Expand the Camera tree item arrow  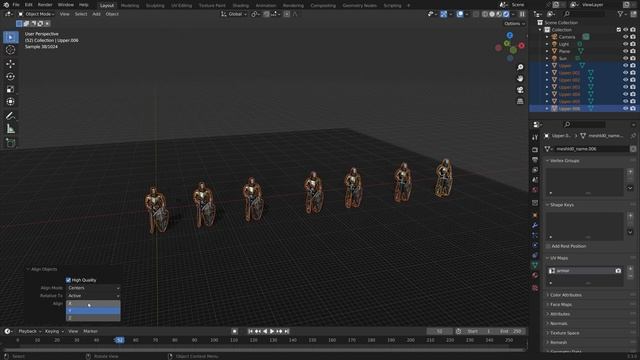tap(547, 37)
